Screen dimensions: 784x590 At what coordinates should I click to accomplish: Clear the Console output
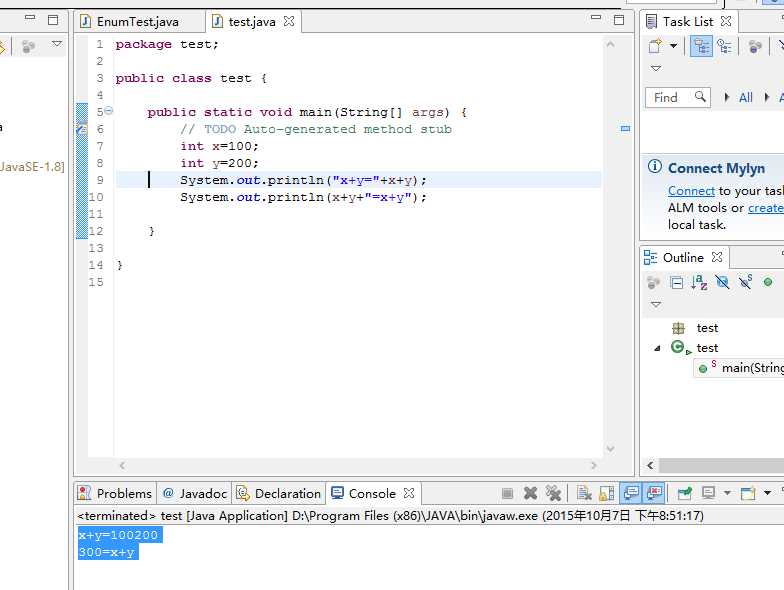pyautogui.click(x=584, y=494)
